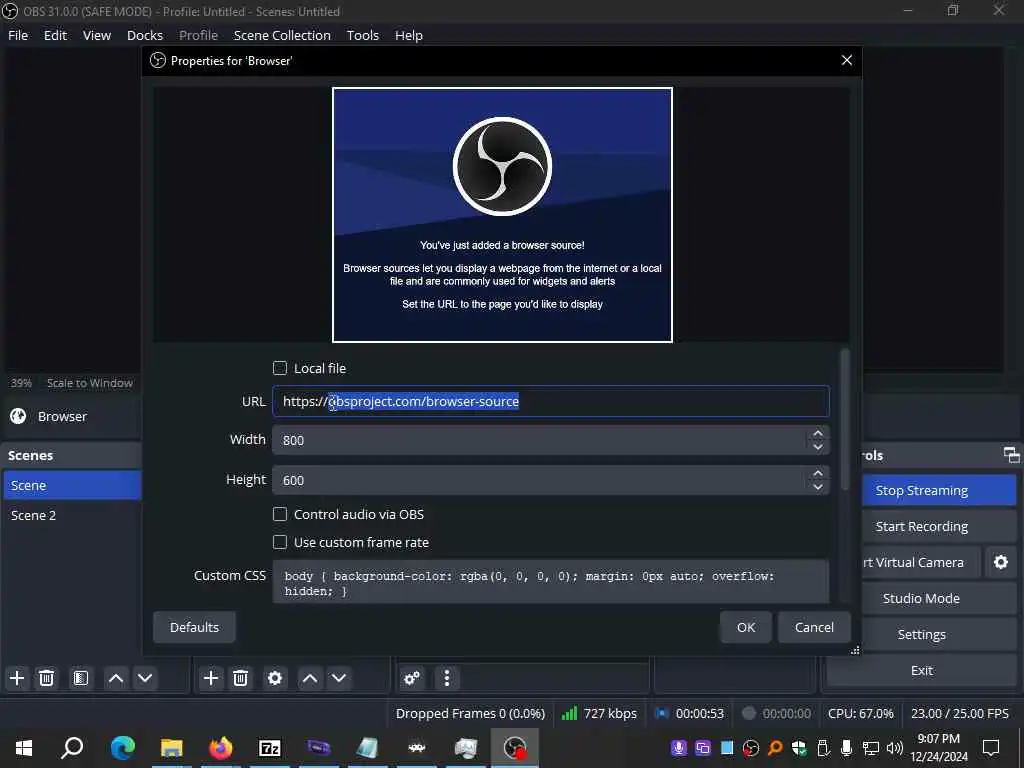Viewport: 1024px width, 768px height.
Task: Open the Edit menu
Action: [56, 35]
